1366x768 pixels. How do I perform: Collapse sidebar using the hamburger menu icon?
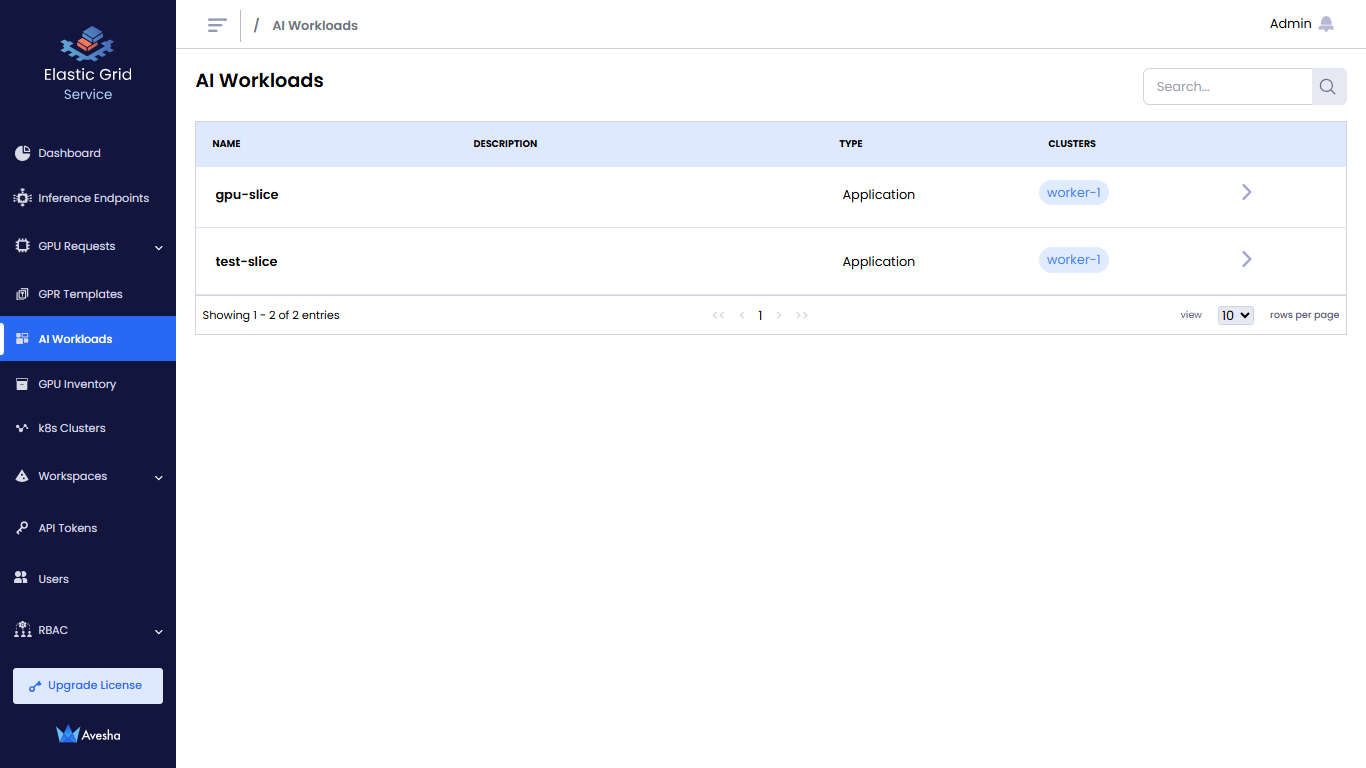tap(217, 25)
